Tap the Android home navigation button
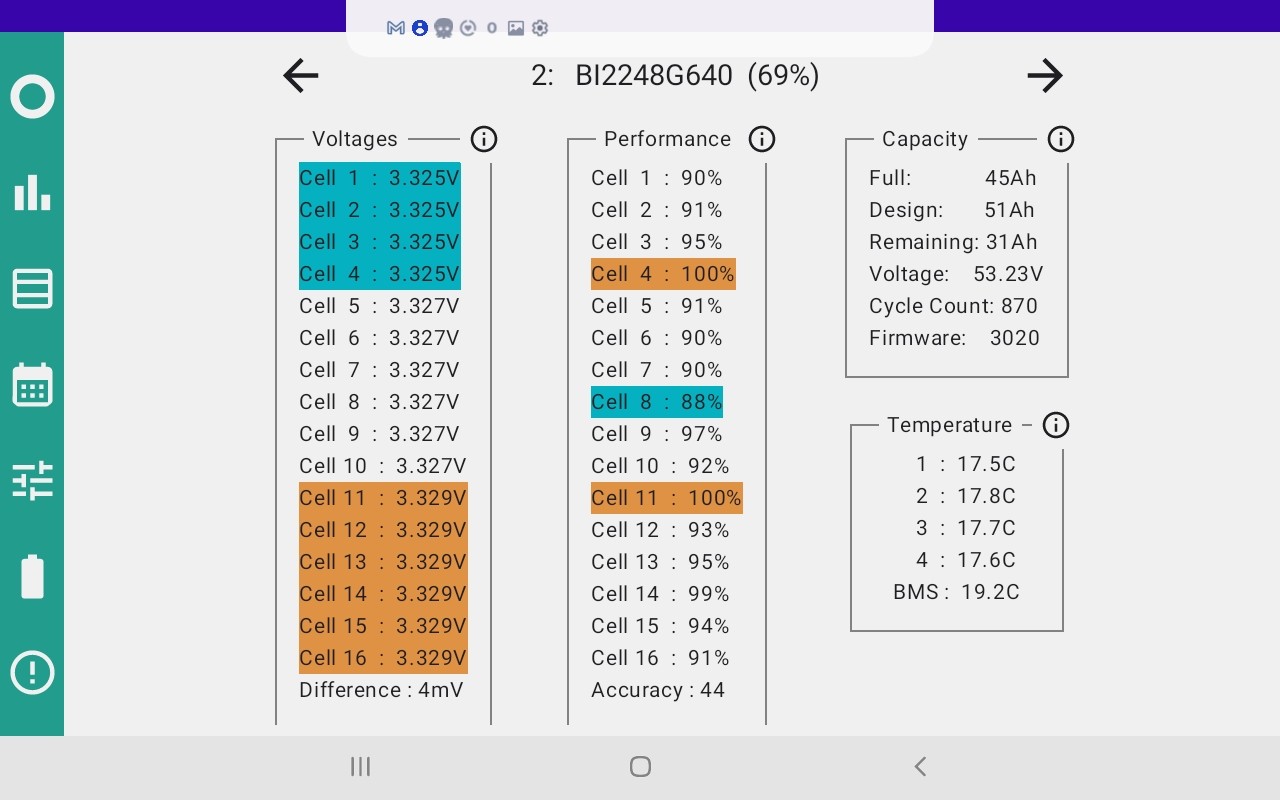The height and width of the screenshot is (800, 1280). pyautogui.click(x=640, y=767)
